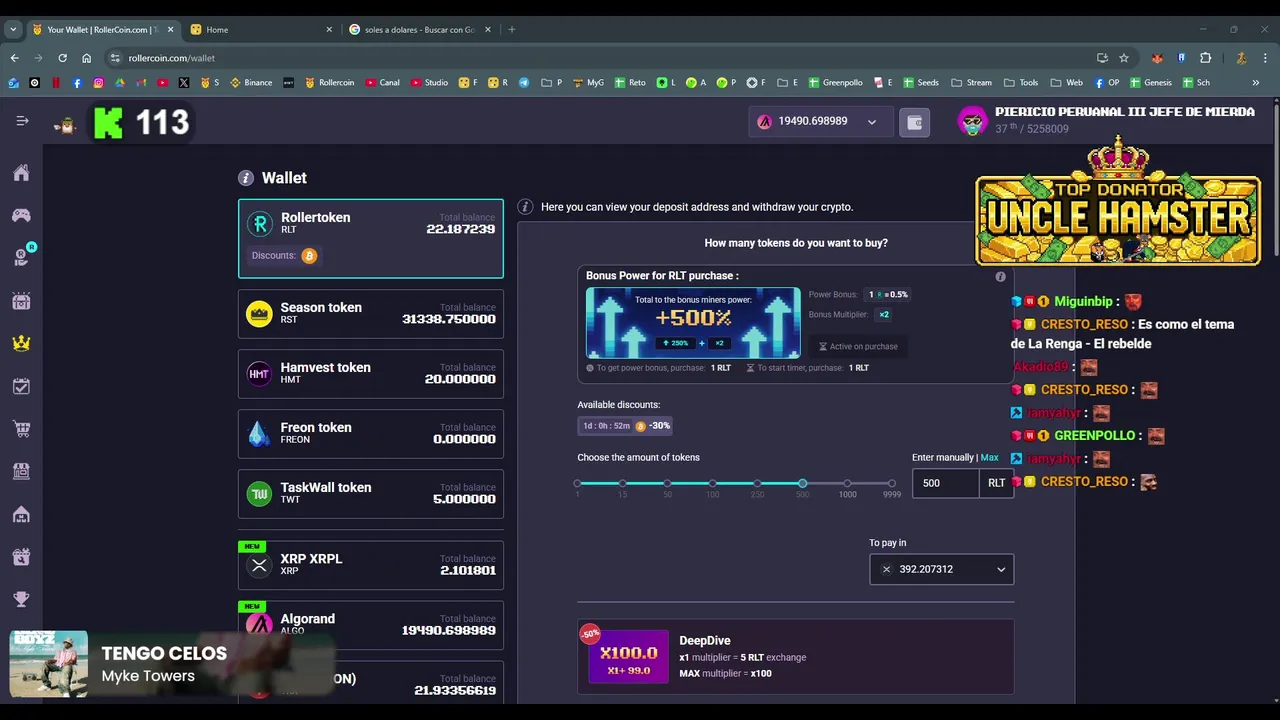Open Chrome three-dot menu
The height and width of the screenshot is (720, 1280).
[1265, 58]
